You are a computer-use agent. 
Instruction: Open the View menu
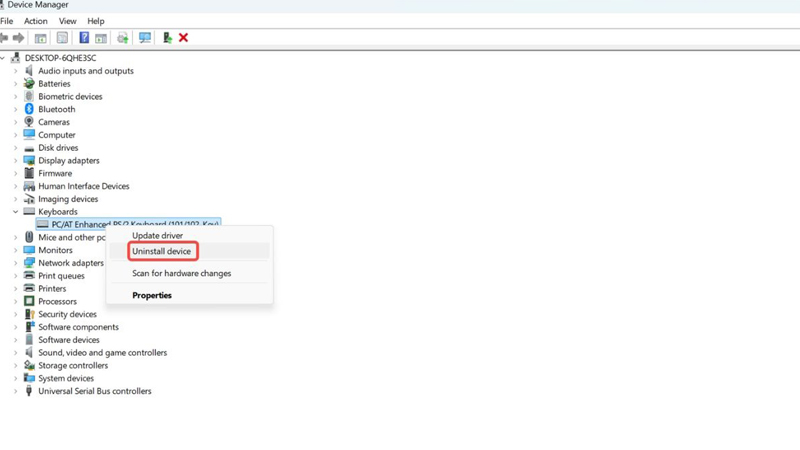coord(67,21)
